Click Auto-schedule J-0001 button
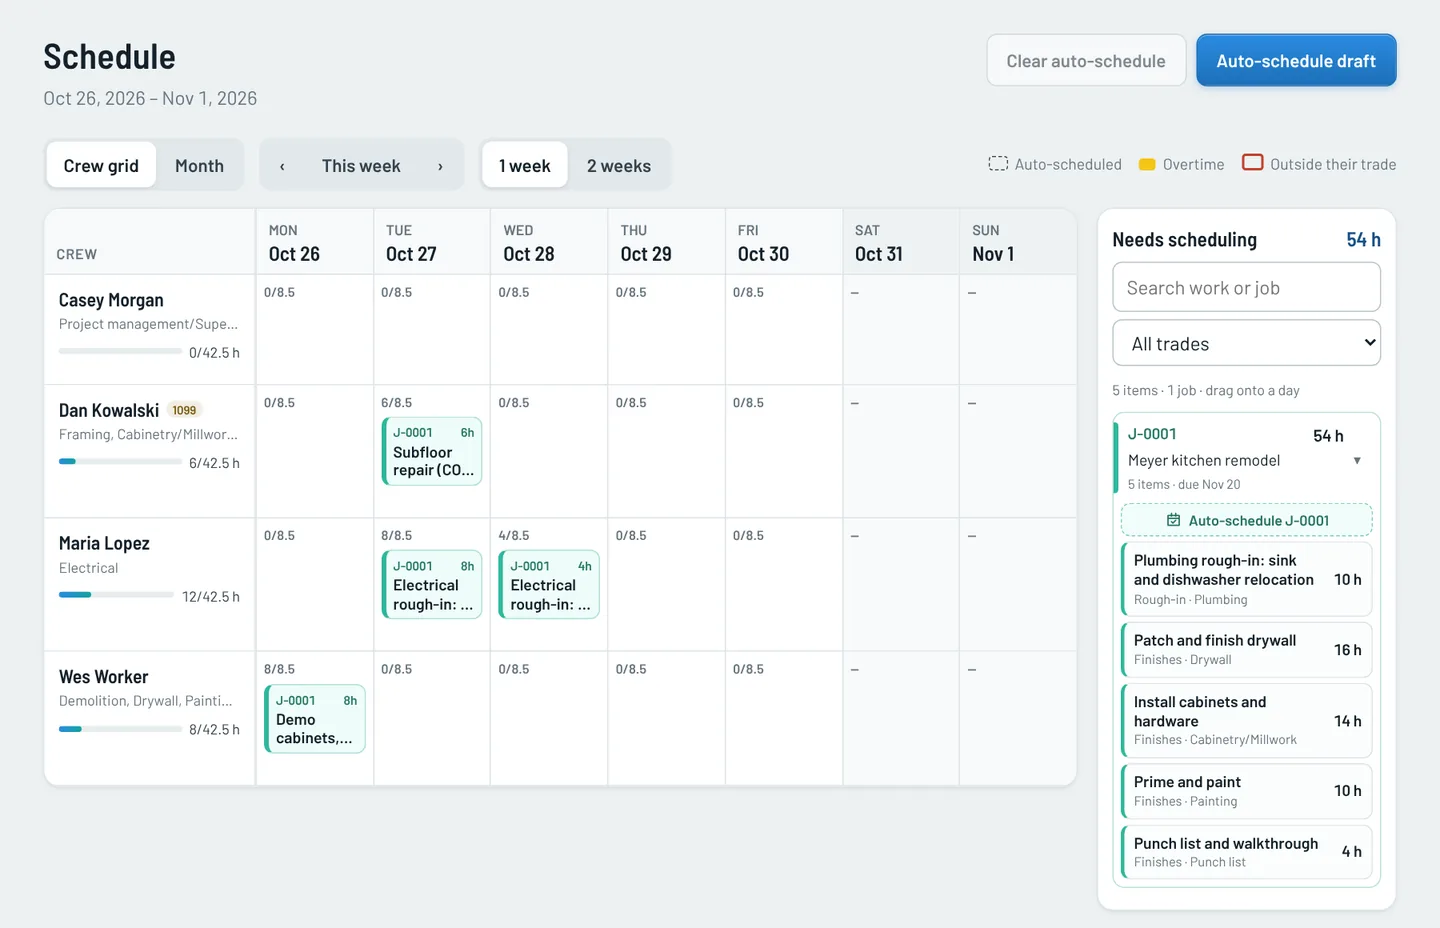 [1246, 520]
